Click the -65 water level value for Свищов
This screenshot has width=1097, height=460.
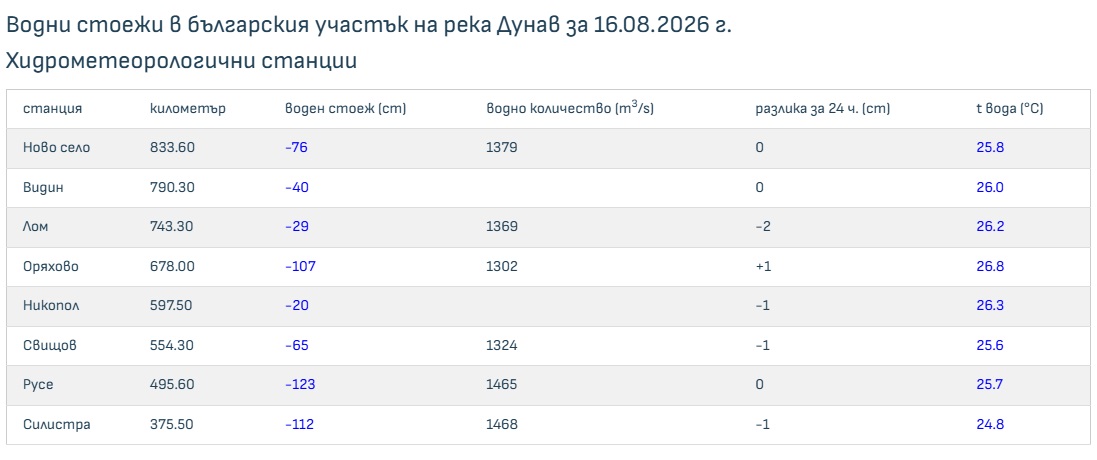297,345
